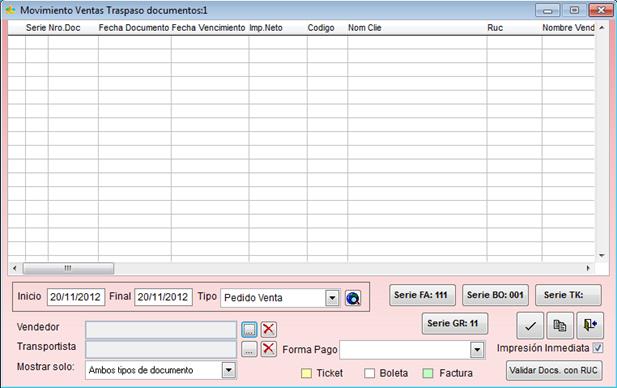Click the white Boleta color swatch
This screenshot has width=617, height=388.
(x=369, y=373)
